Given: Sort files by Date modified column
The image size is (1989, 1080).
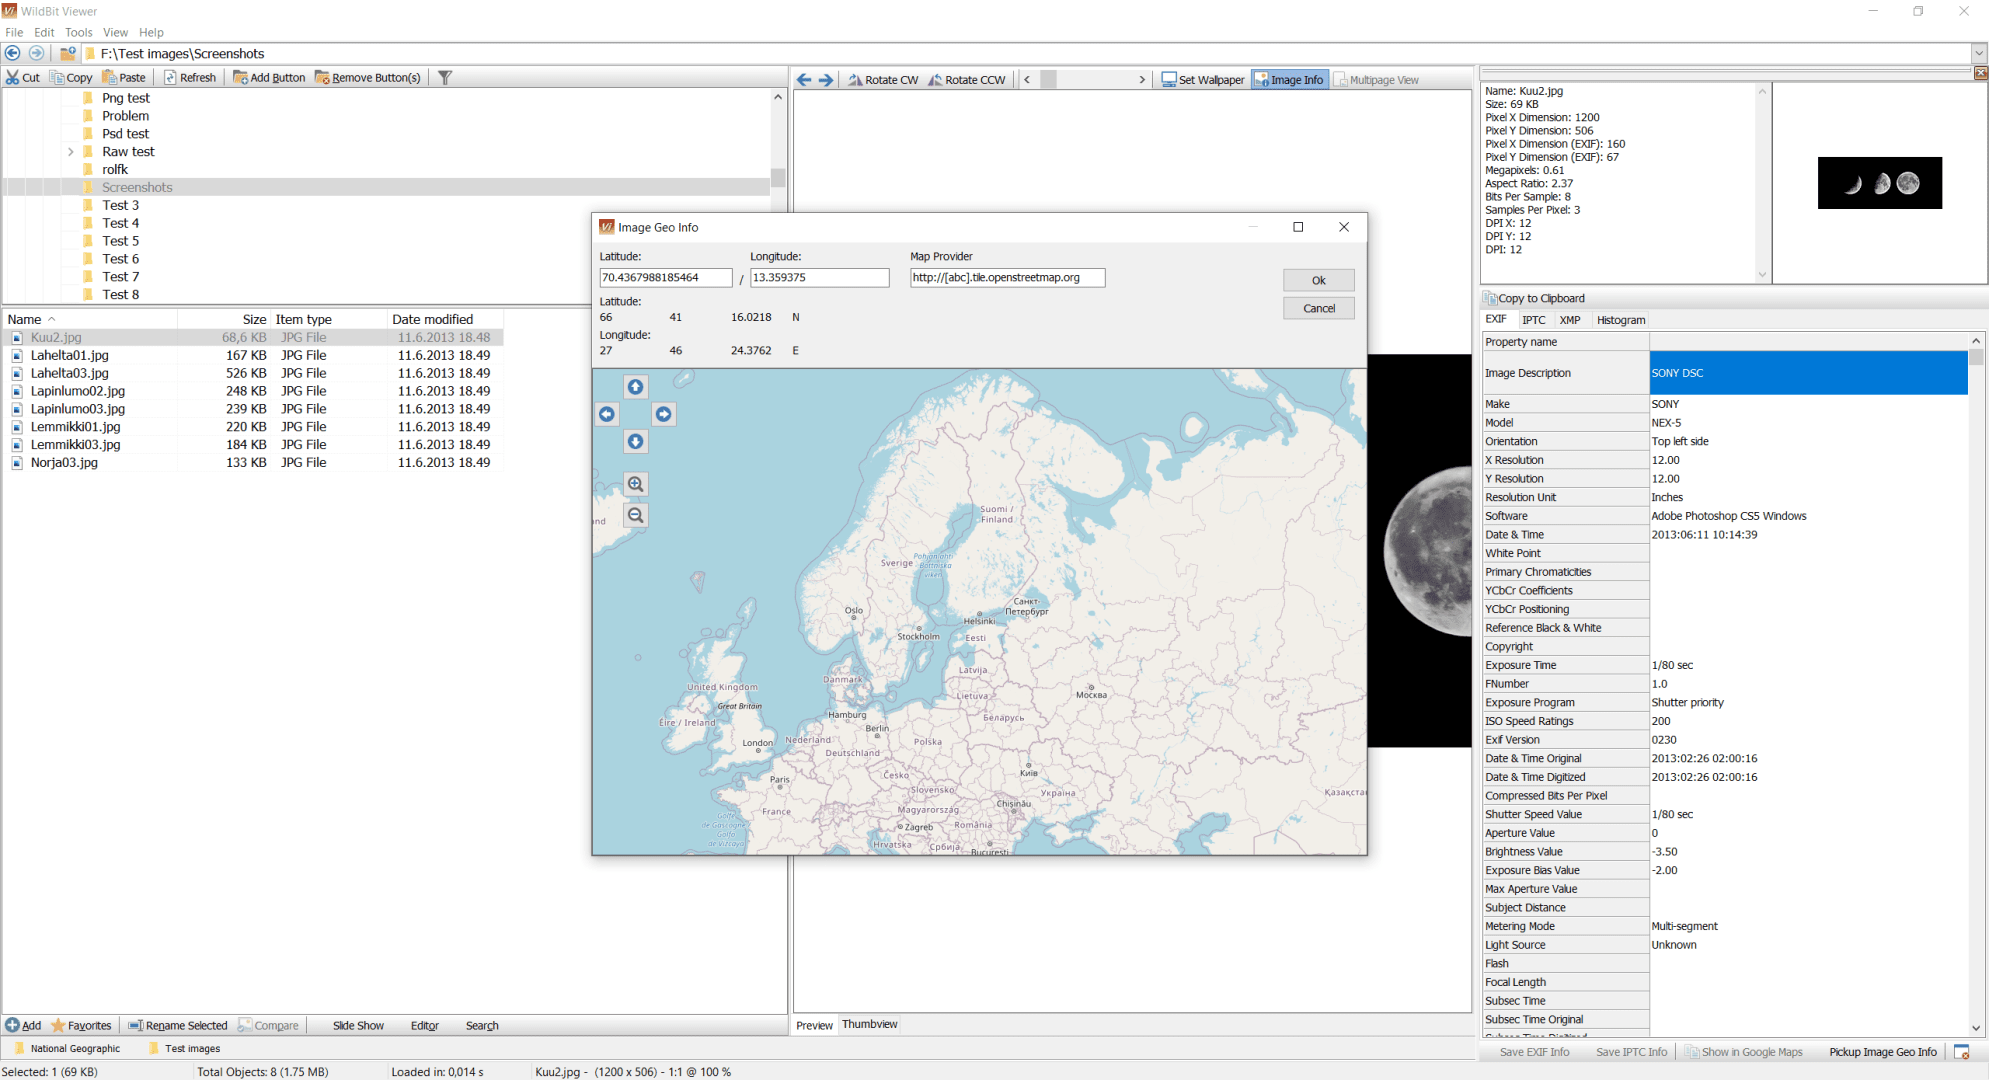Looking at the screenshot, I should (444, 319).
